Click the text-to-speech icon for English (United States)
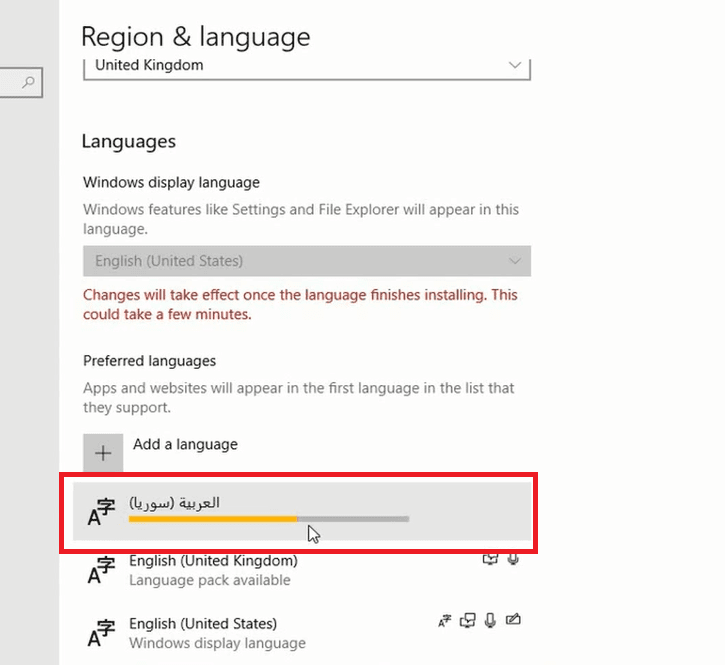The width and height of the screenshot is (725, 665). coord(468,622)
